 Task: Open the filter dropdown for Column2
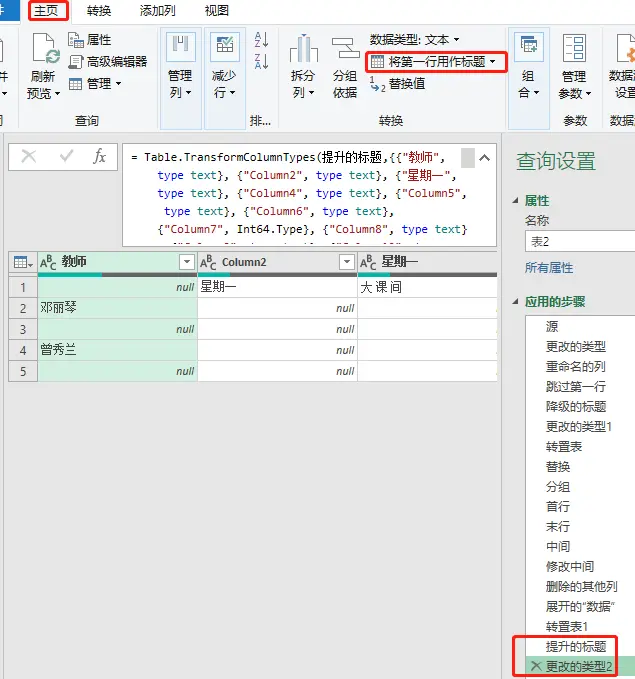click(347, 262)
